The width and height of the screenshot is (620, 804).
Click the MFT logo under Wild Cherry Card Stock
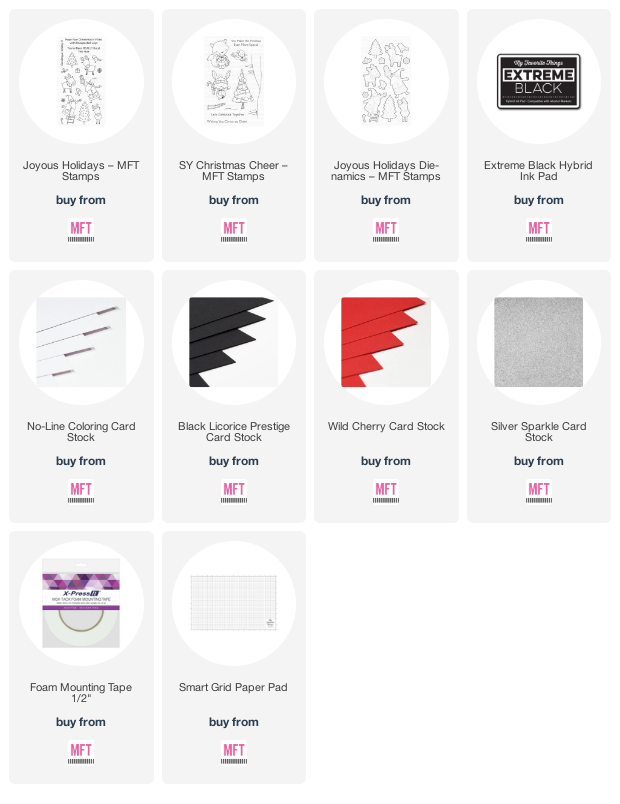[x=386, y=491]
